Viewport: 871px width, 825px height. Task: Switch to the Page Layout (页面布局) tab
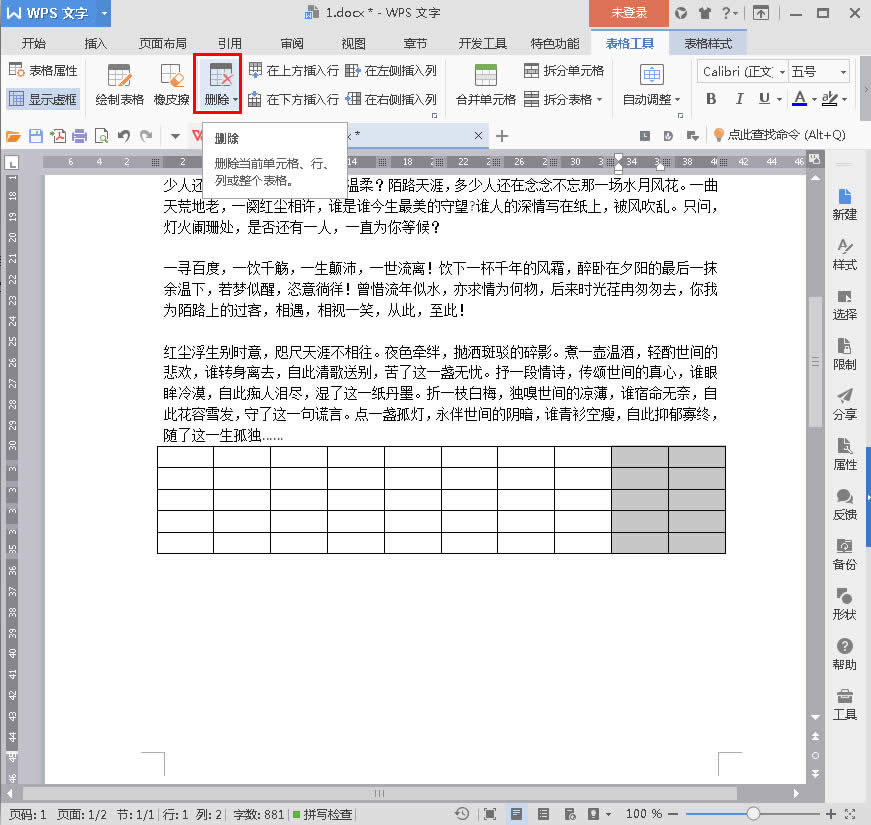[162, 44]
